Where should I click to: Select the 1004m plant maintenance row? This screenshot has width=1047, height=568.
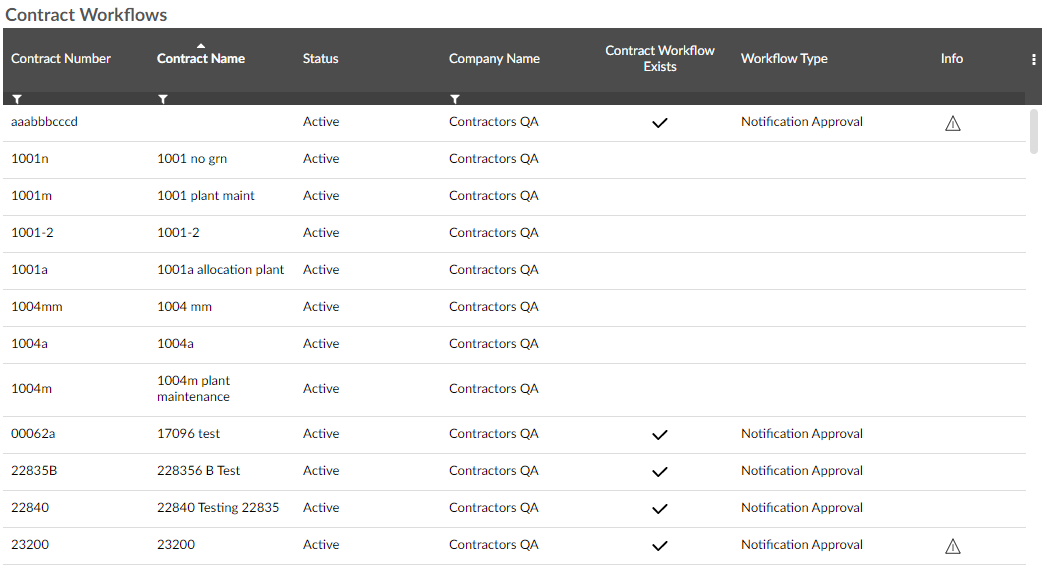coord(514,390)
